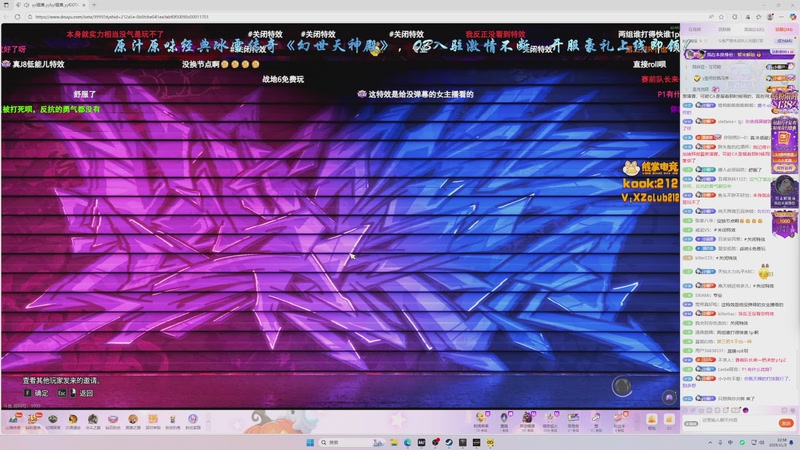The image size is (800, 450).
Task: Open Microsoft Edge from the taskbar
Action: [x=408, y=442]
